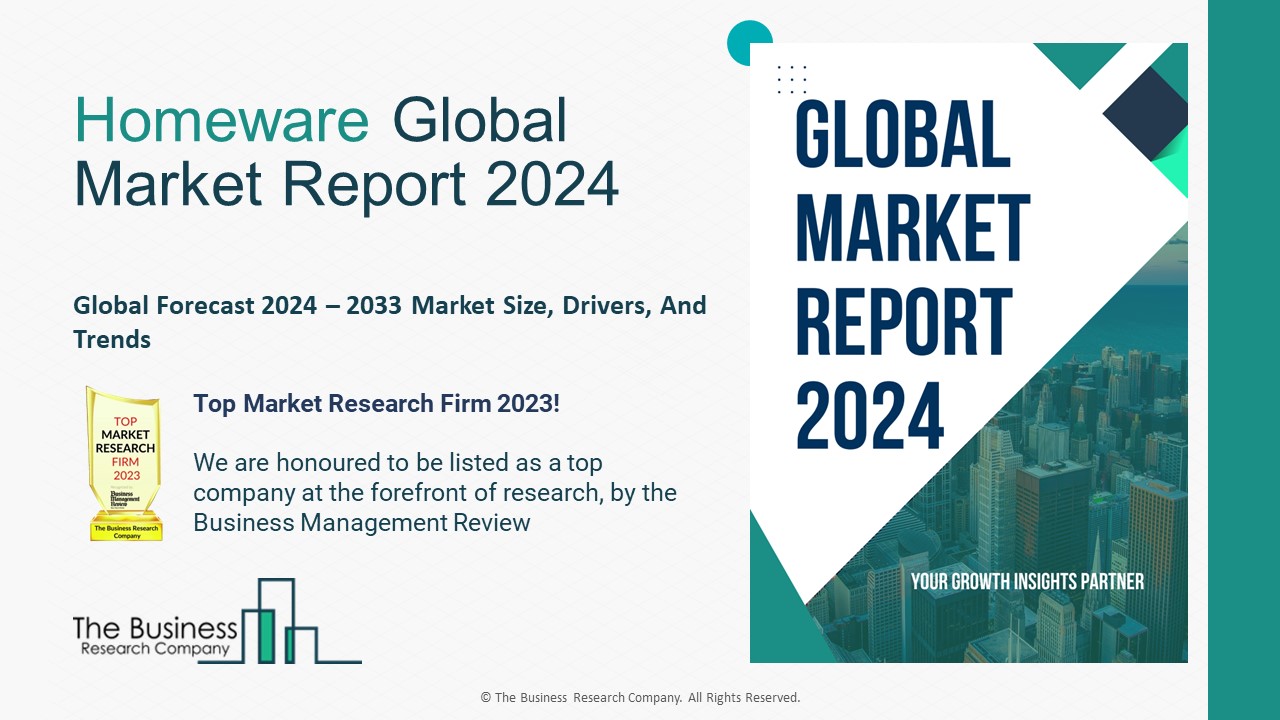
Task: Click the "Top Market Research Firm 2023!" heading
Action: pyautogui.click(x=377, y=403)
